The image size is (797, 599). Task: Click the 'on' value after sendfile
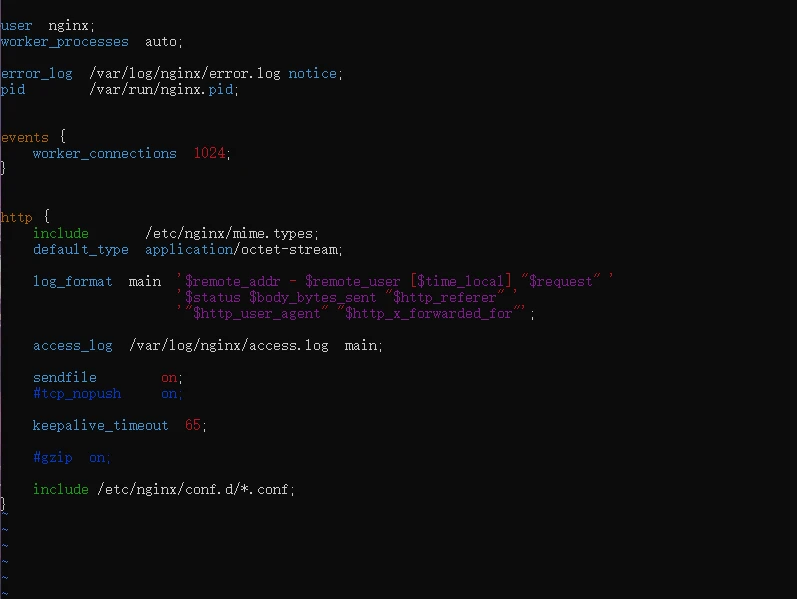(x=169, y=378)
